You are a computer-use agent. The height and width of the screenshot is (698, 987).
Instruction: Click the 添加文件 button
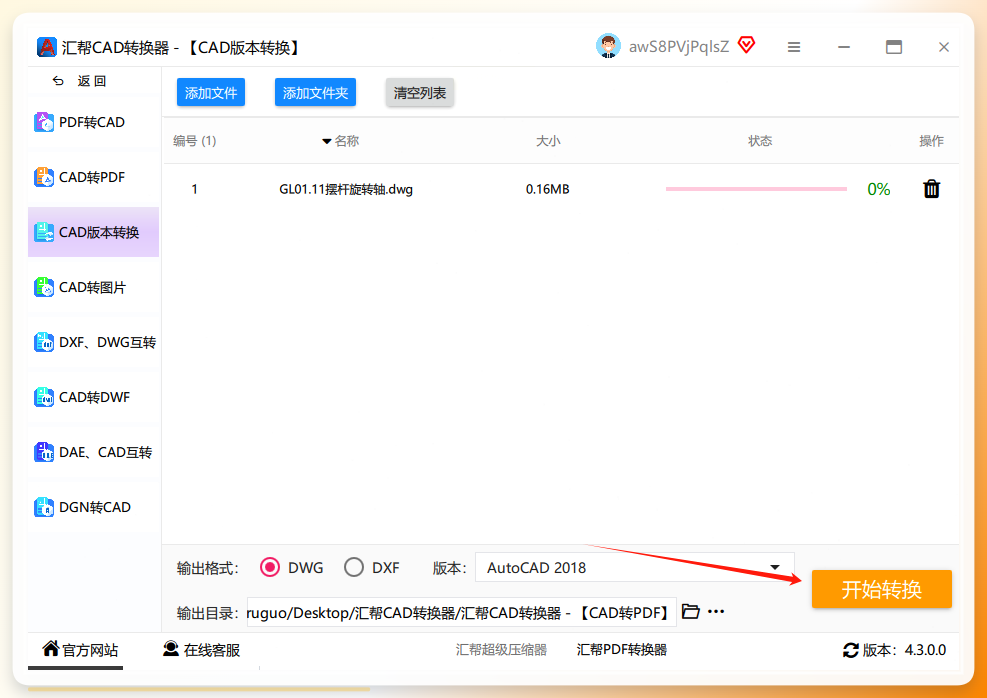[x=211, y=93]
